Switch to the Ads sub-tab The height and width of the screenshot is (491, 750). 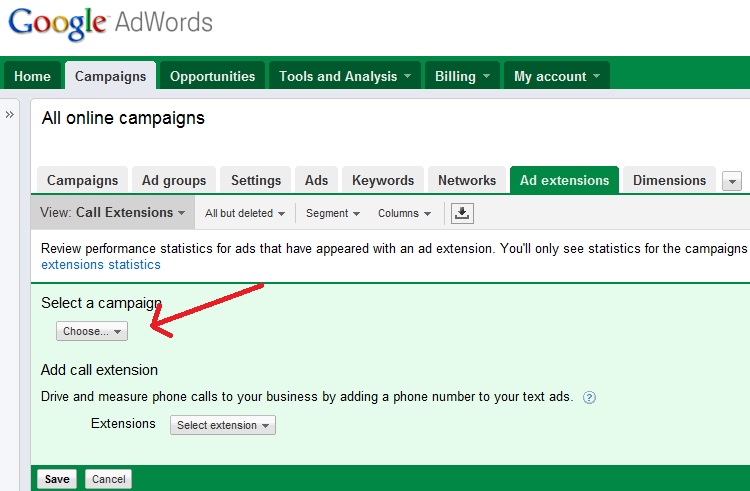tap(316, 180)
